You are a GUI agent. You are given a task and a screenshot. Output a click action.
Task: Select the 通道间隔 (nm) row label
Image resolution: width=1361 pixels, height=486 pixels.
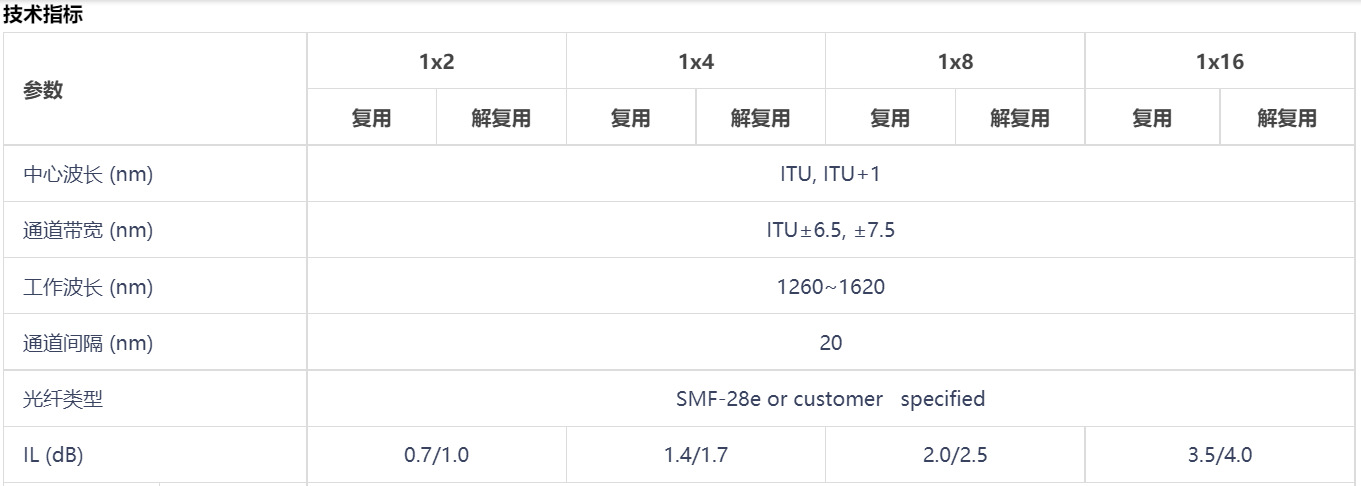88,344
